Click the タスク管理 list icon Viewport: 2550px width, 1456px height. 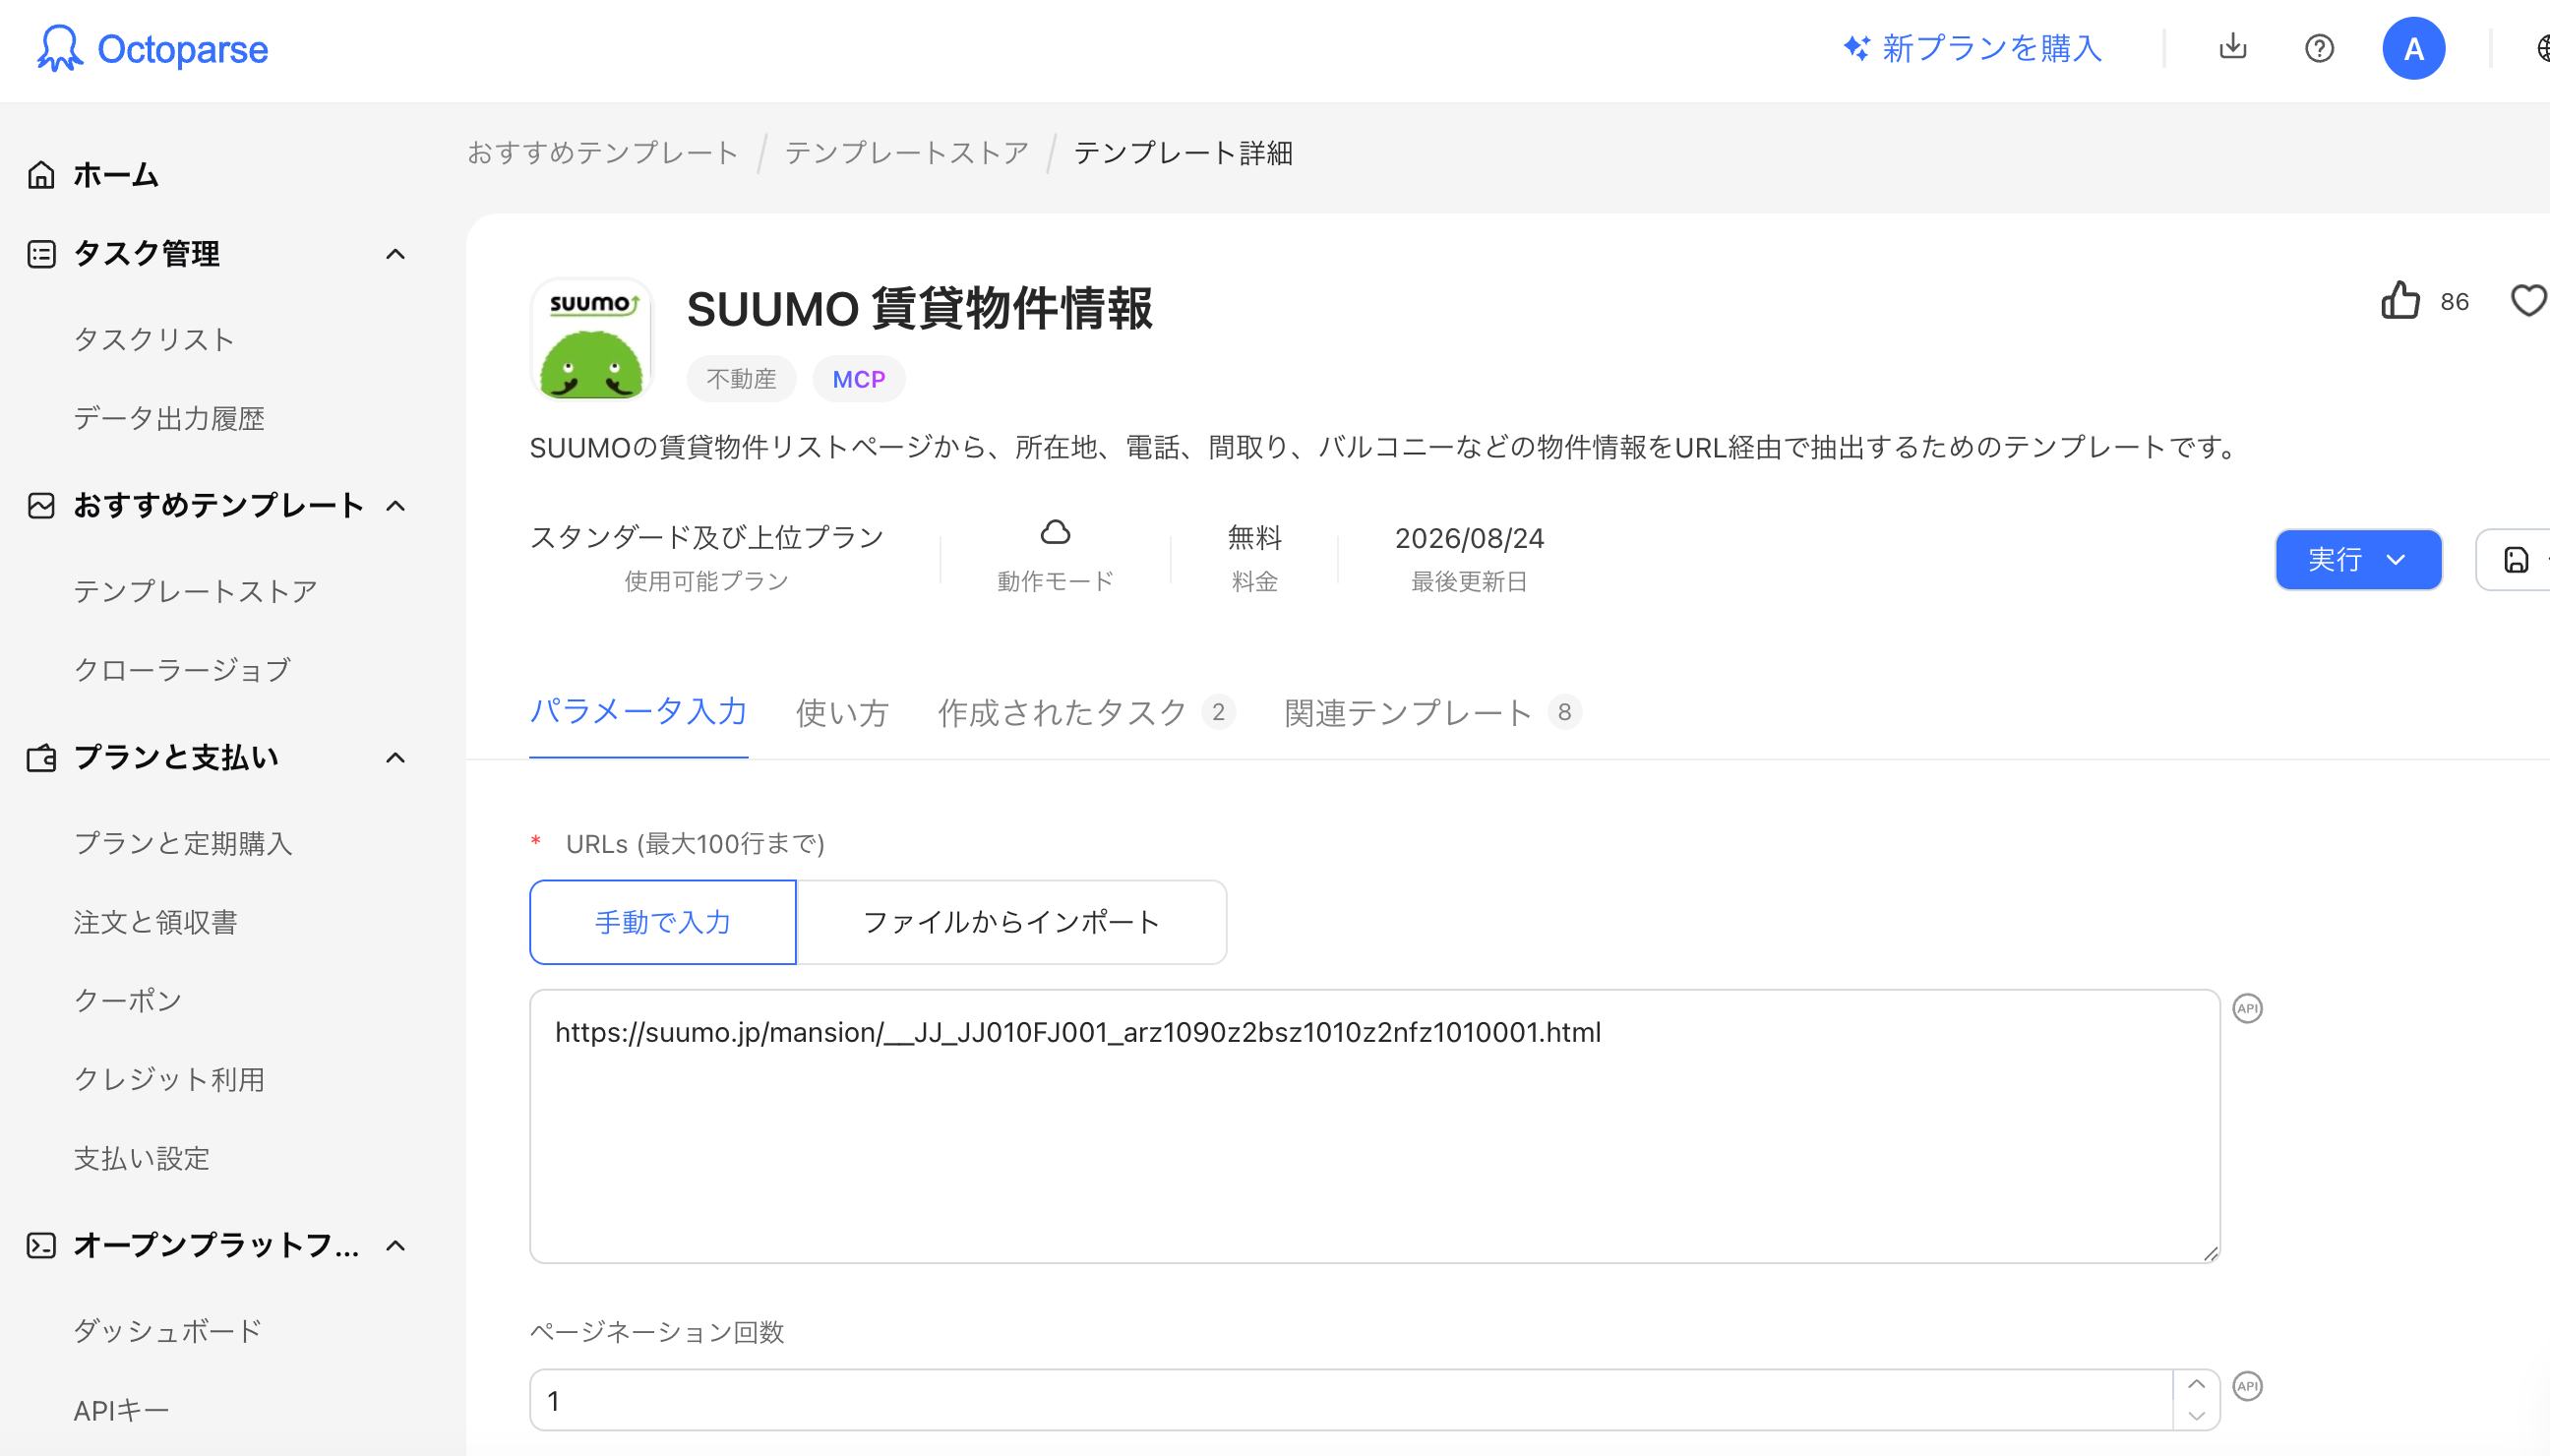coord(41,254)
